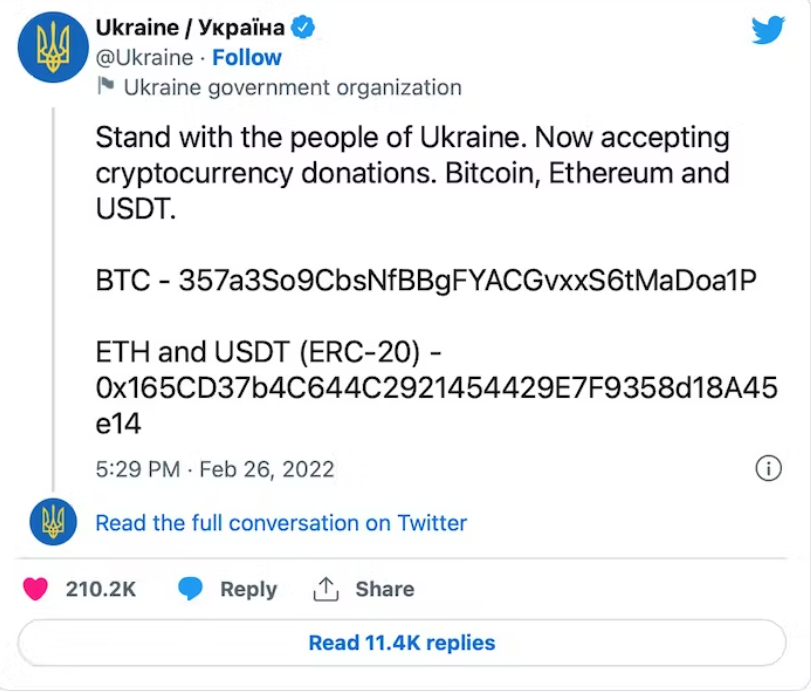
Task: Click the 210.2K likes count
Action: 101,589
